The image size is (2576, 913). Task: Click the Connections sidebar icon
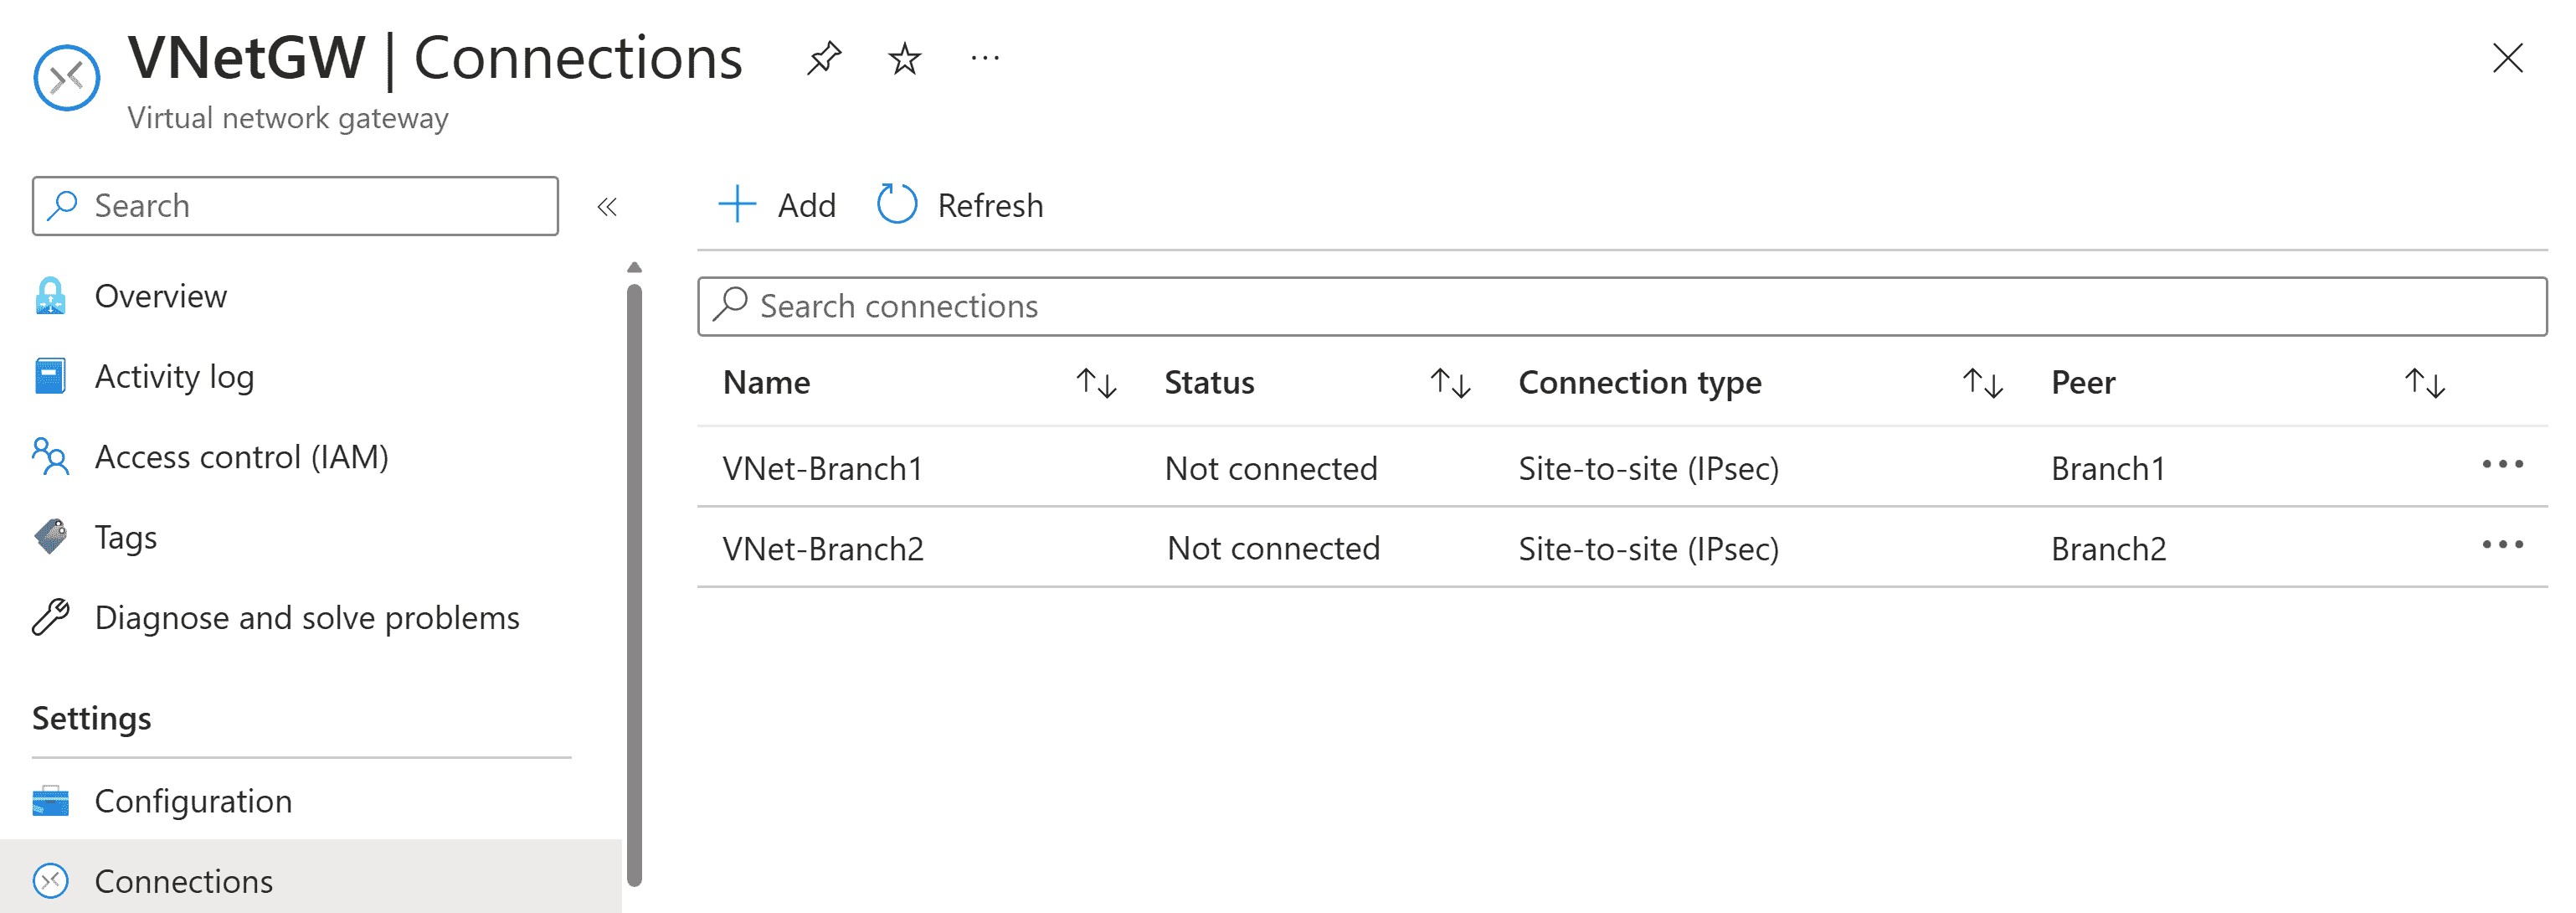point(50,881)
